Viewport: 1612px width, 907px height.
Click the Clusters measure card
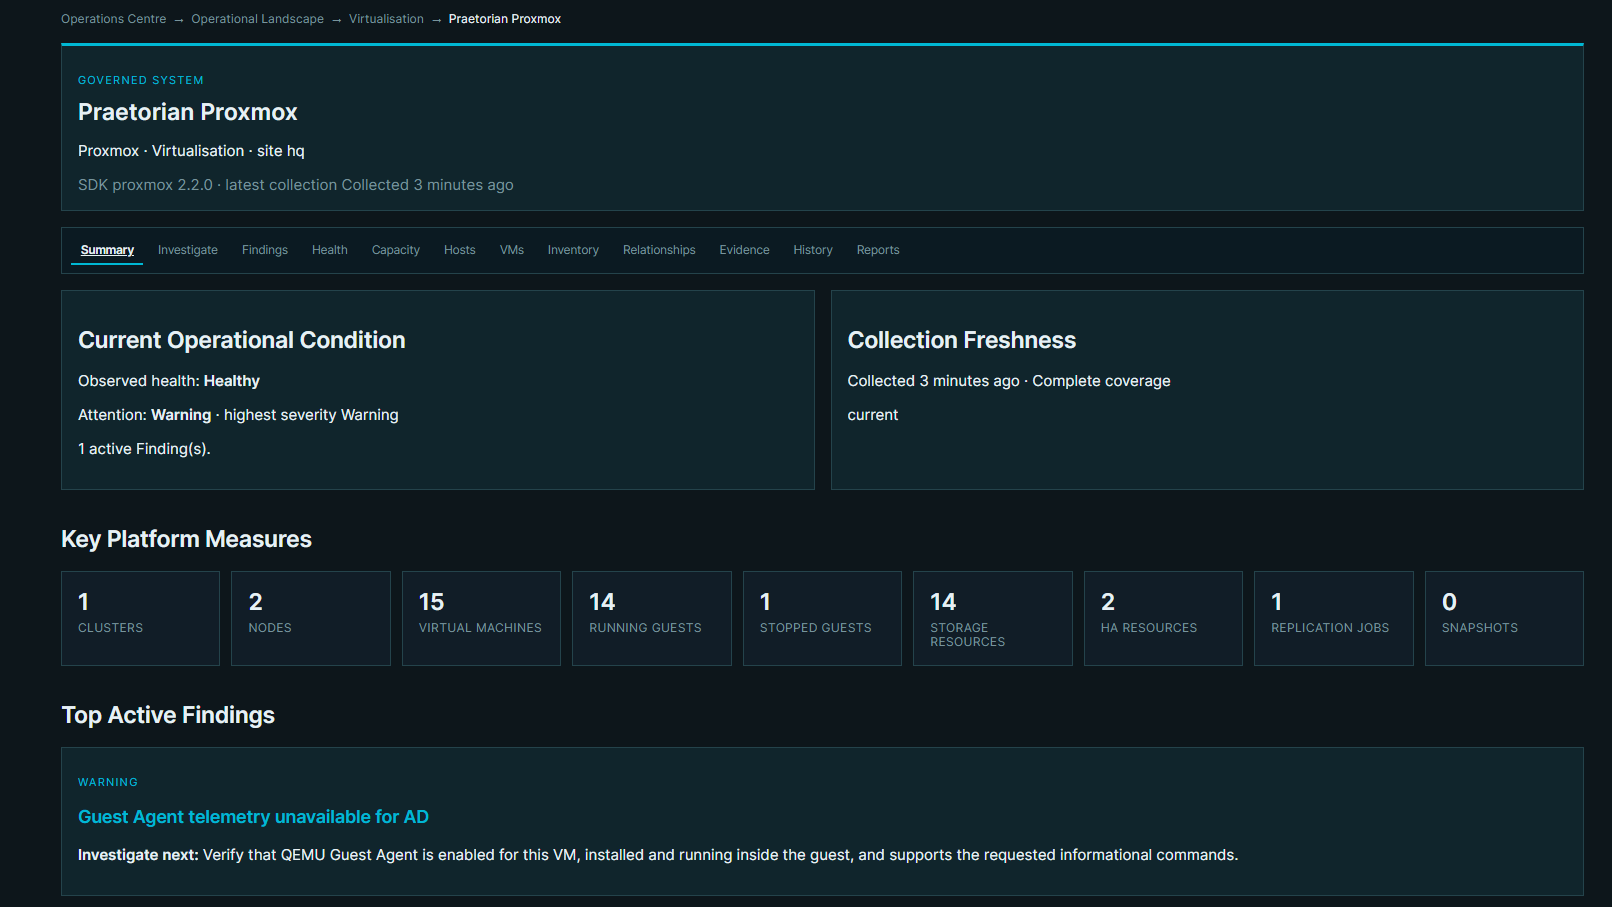click(x=140, y=618)
